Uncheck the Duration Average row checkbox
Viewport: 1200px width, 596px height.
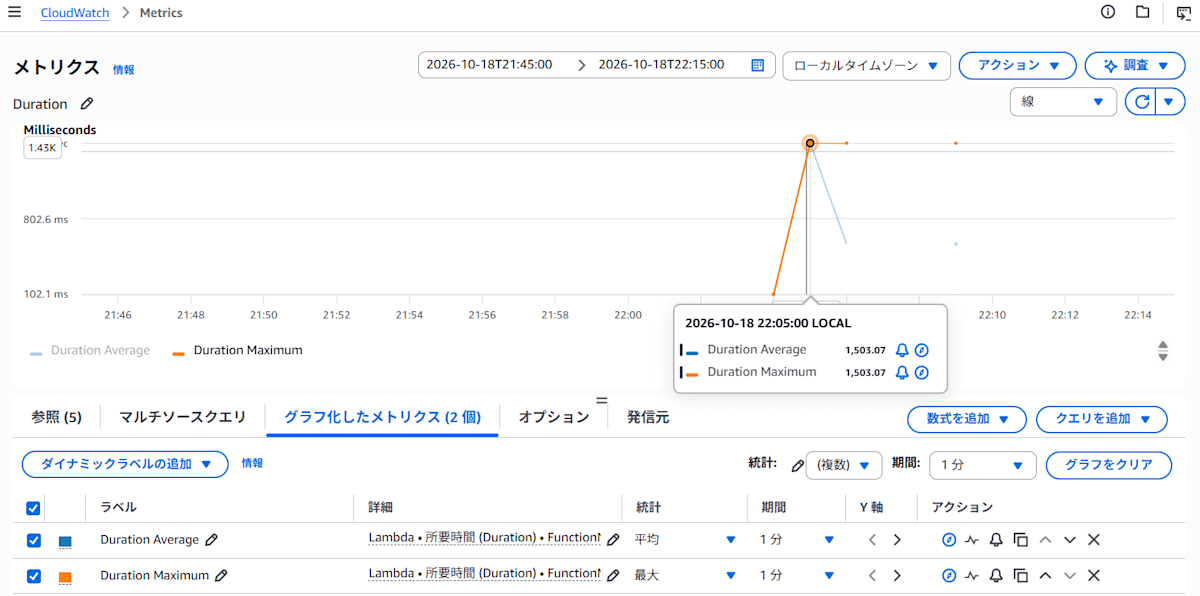pyautogui.click(x=33, y=540)
